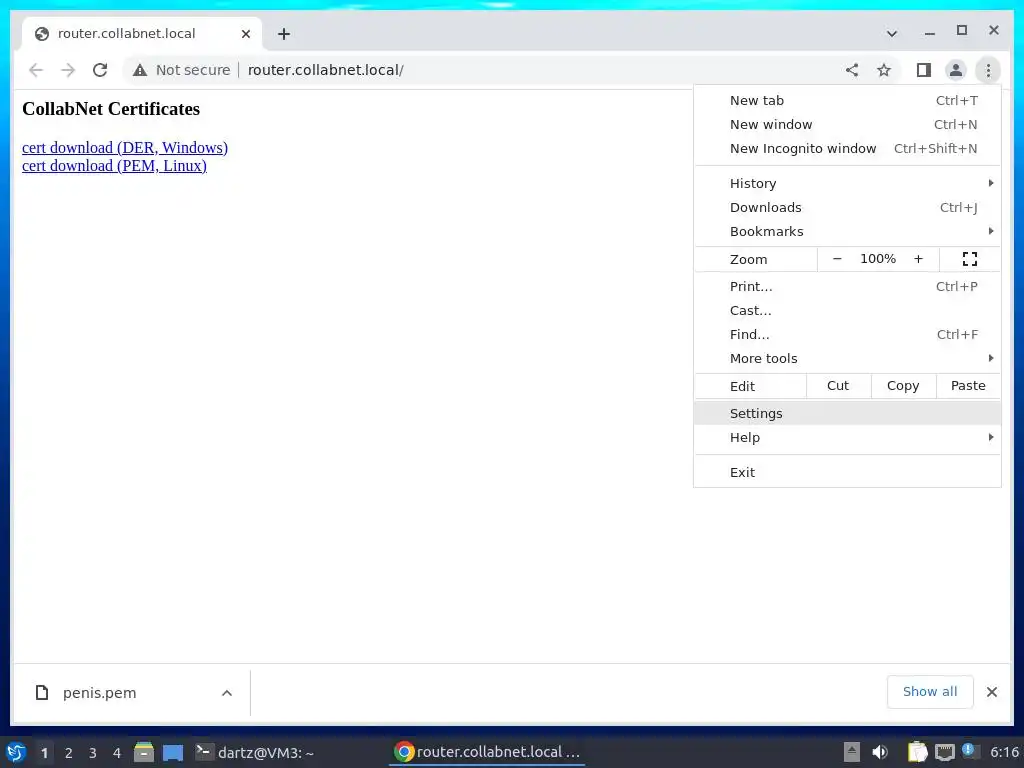This screenshot has width=1024, height=768.
Task: Close Chrome three-dot menu button
Action: pyautogui.click(x=988, y=70)
